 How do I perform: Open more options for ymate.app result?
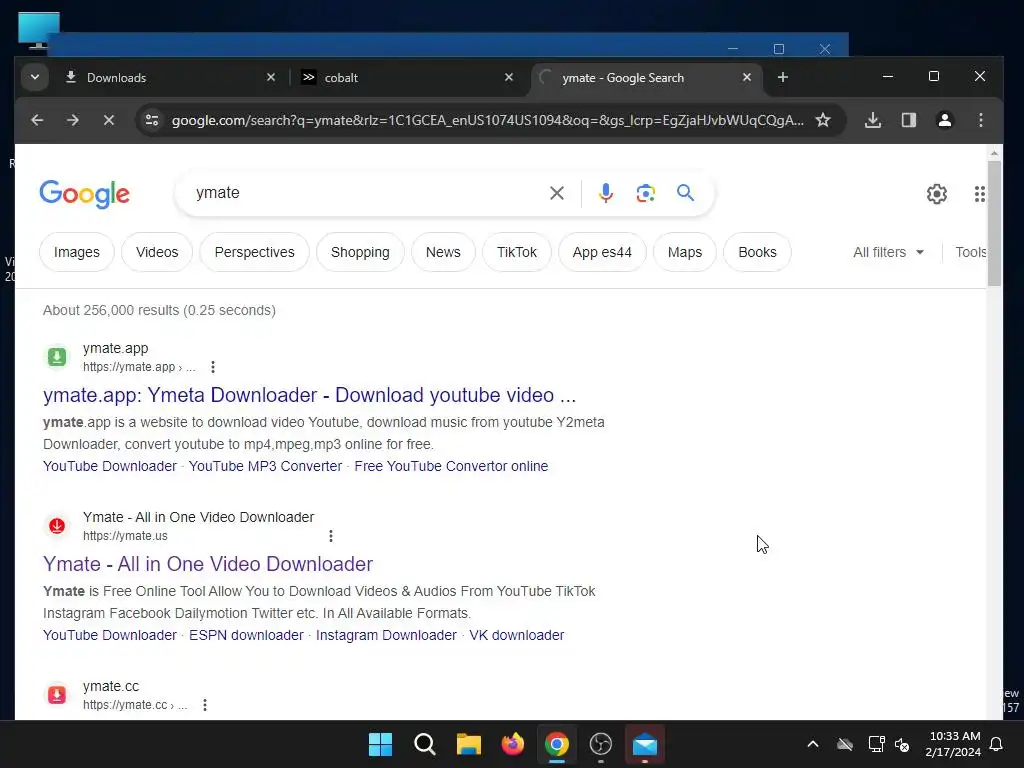click(213, 367)
